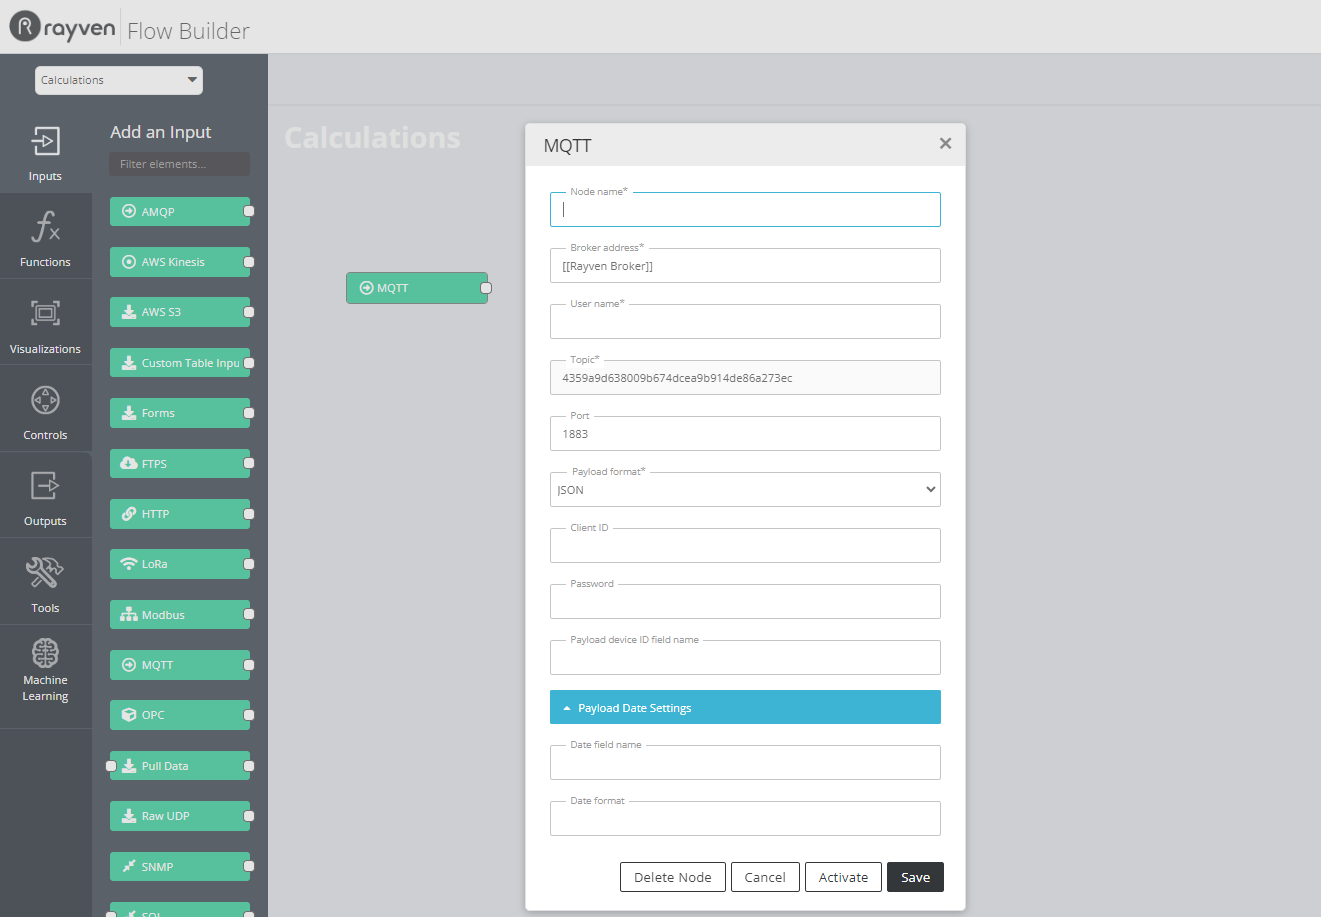
Task: Open the Visualizations sidebar section
Action: click(45, 323)
